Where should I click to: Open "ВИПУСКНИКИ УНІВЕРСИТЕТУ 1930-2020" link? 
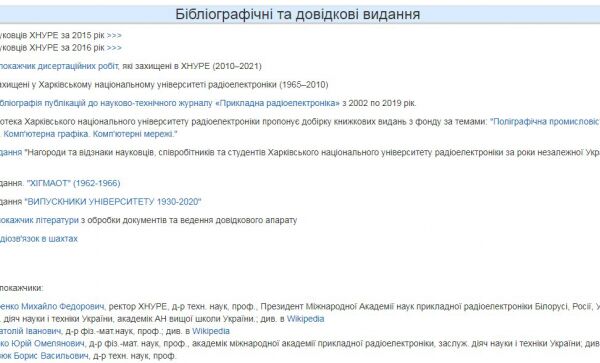pos(113,202)
